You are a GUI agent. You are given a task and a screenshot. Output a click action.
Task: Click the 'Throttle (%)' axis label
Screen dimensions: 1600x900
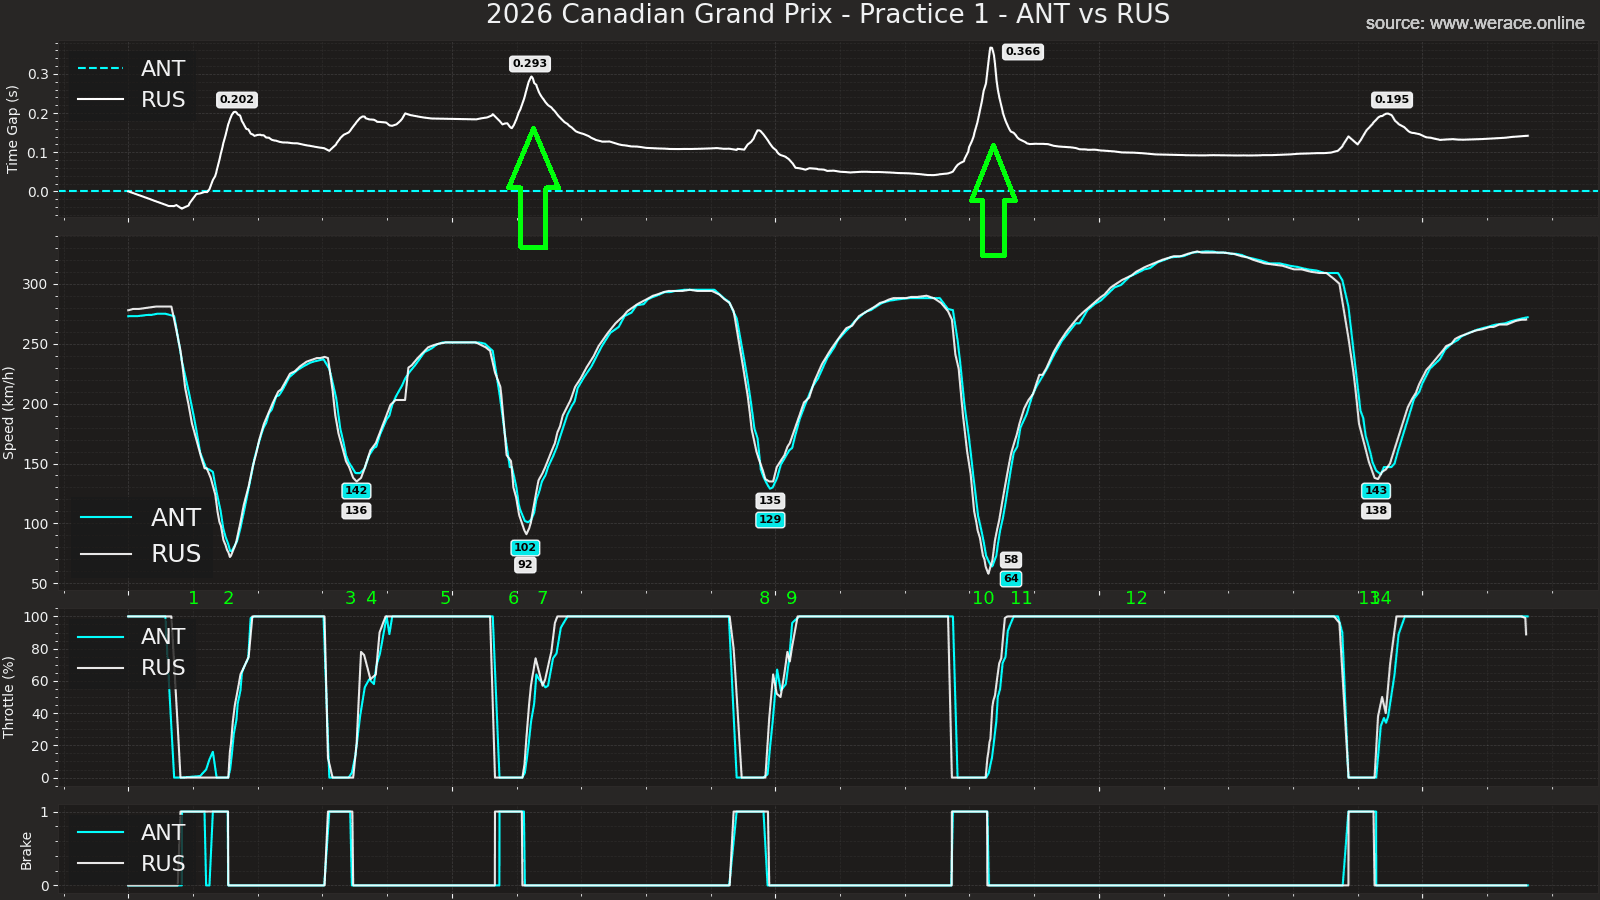pos(9,697)
